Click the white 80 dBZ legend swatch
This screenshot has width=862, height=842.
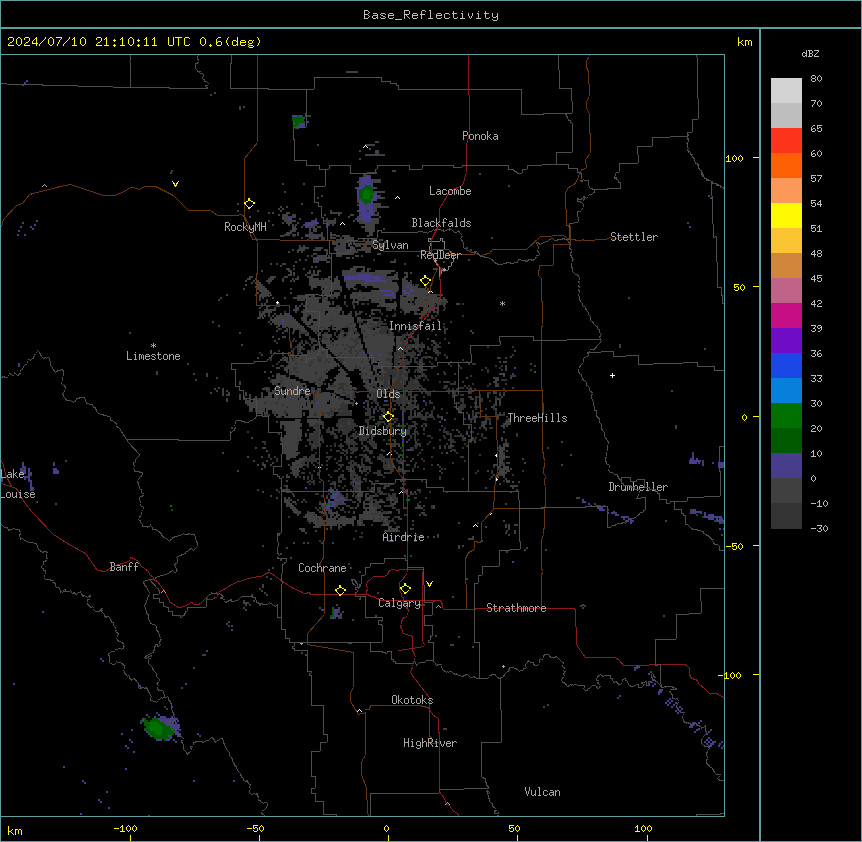(x=786, y=91)
